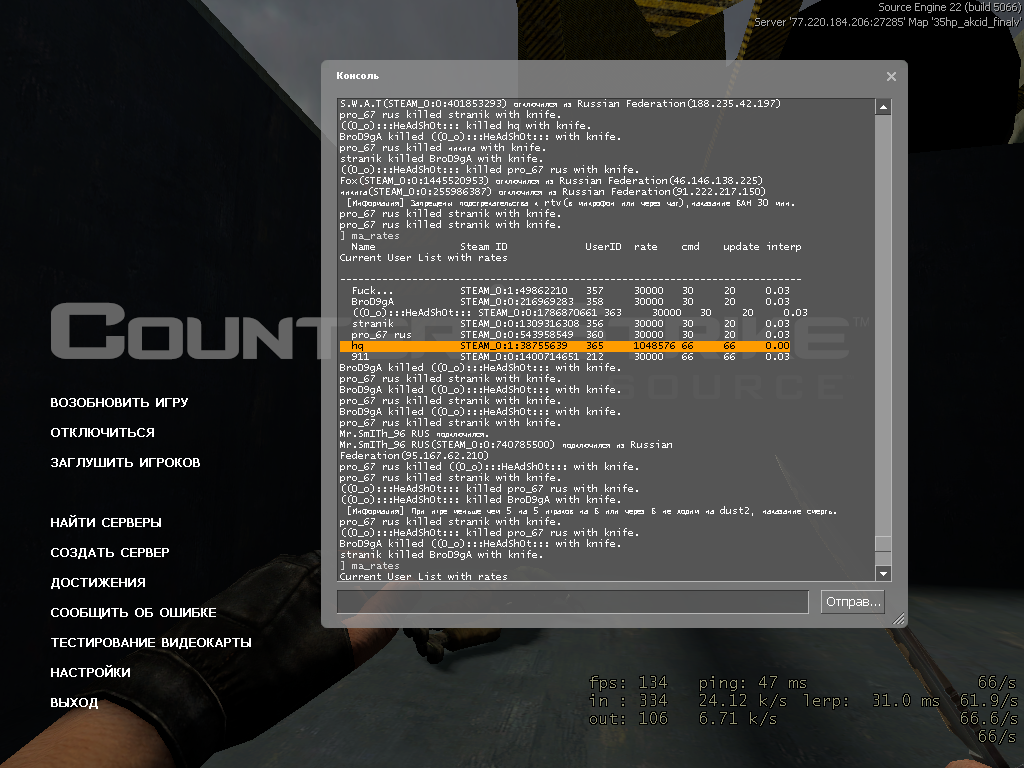
Task: Open ДОСТИЖЕНИЯ achievements menu
Action: coord(98,583)
